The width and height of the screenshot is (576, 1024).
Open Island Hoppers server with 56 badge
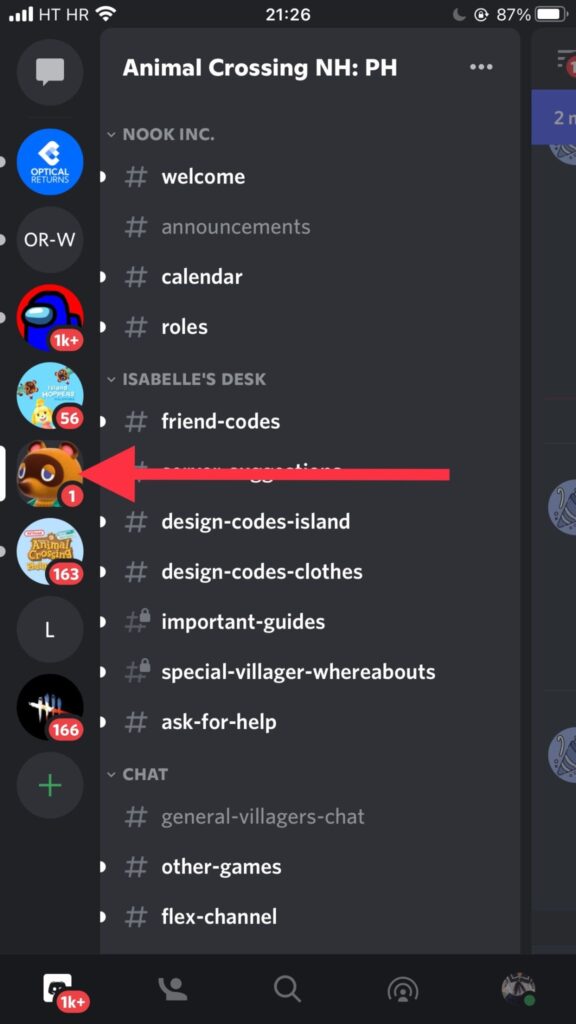coord(50,395)
